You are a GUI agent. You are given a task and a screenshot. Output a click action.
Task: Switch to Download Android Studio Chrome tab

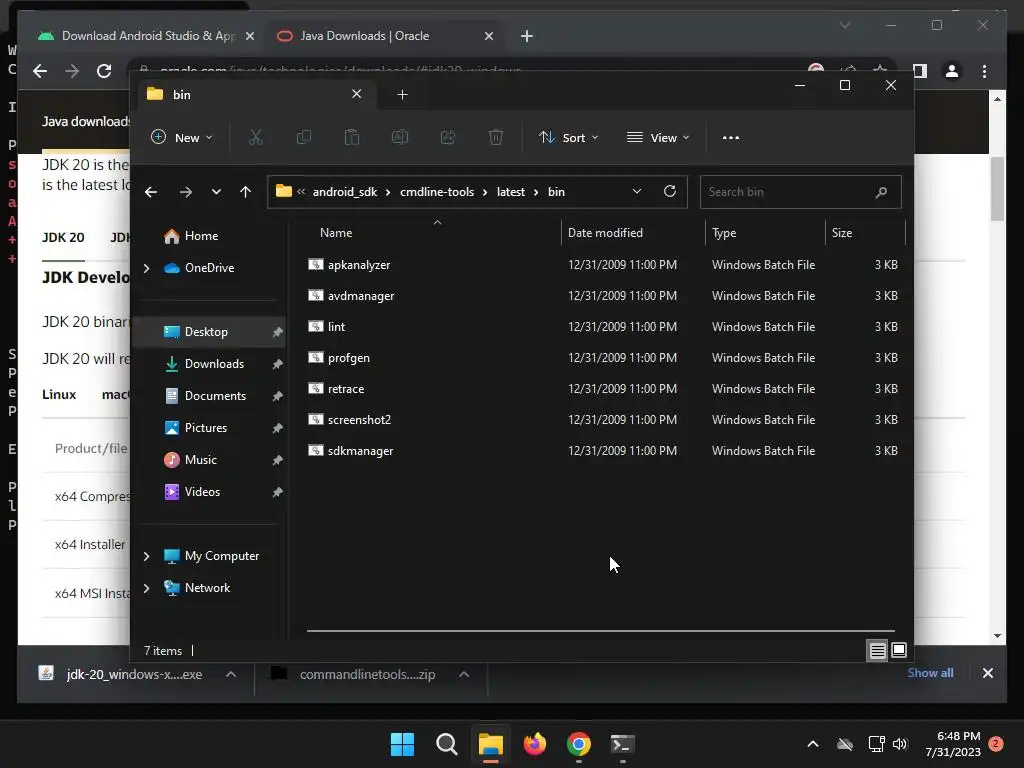tap(145, 36)
